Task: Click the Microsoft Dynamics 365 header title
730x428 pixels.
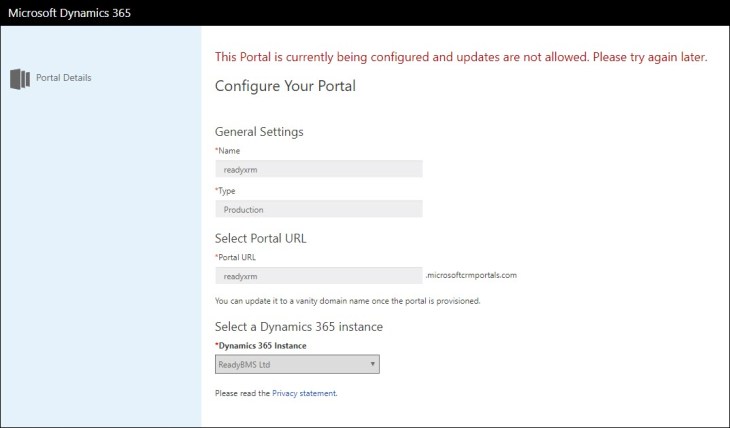Action: click(69, 13)
